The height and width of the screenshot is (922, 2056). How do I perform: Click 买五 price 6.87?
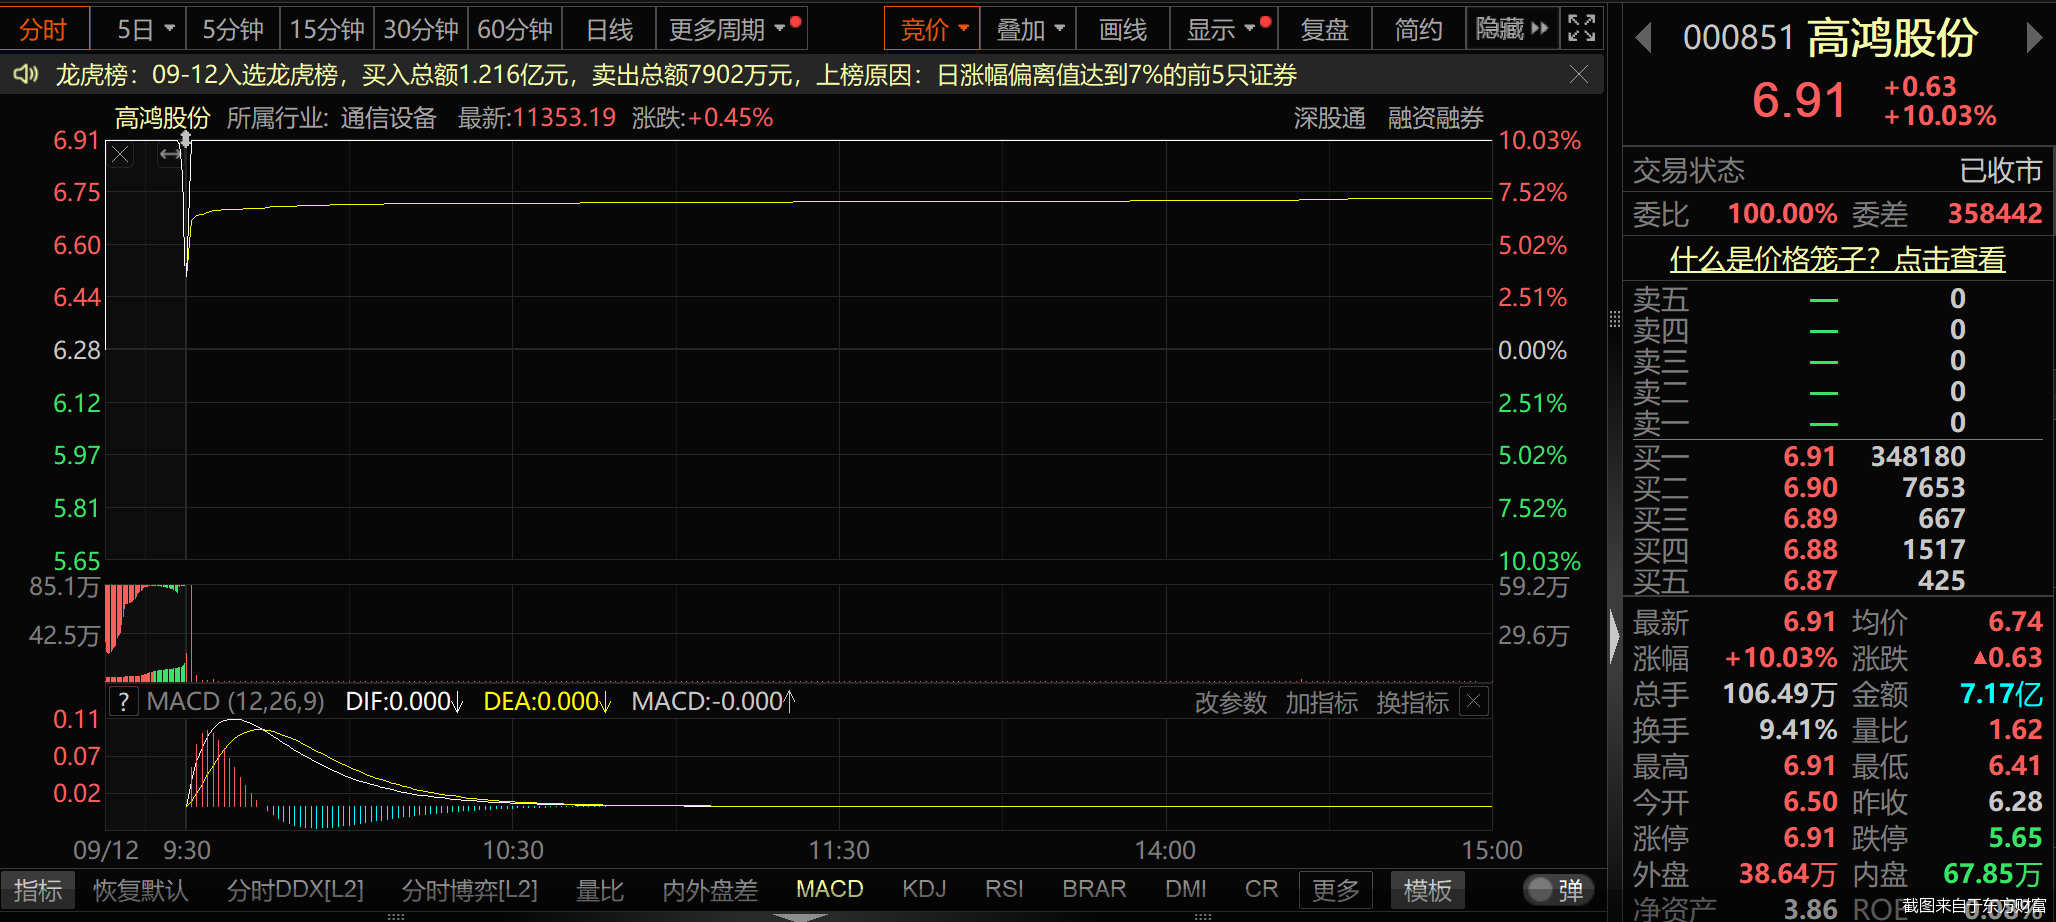(x=1810, y=581)
